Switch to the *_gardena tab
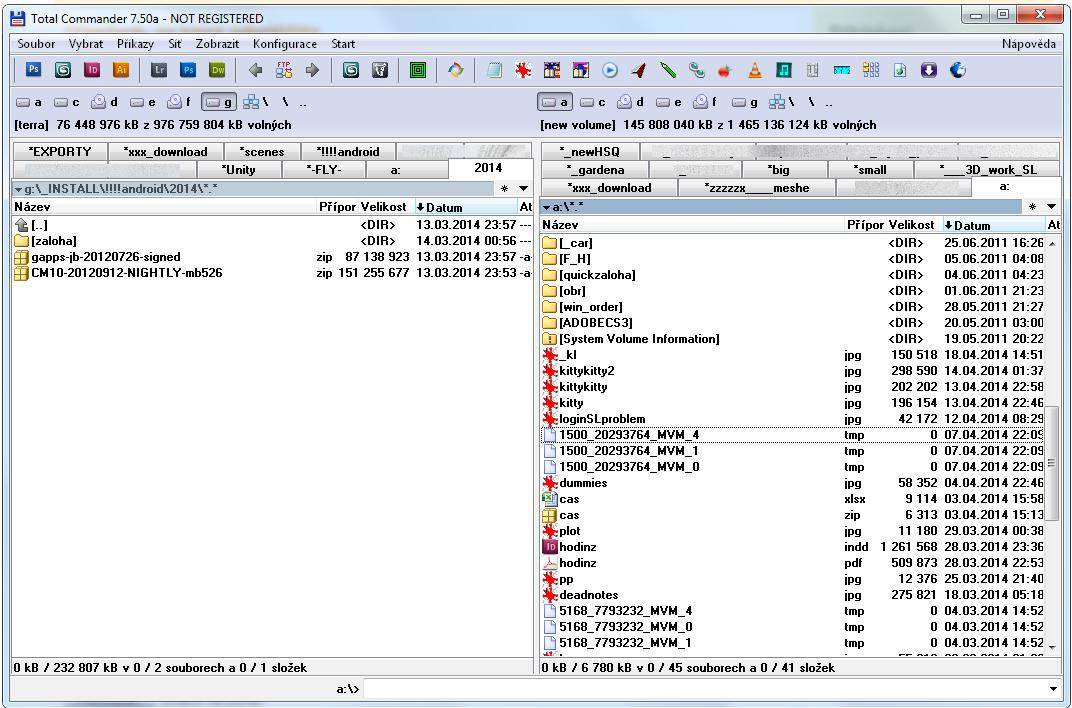1072x708 pixels. click(595, 169)
